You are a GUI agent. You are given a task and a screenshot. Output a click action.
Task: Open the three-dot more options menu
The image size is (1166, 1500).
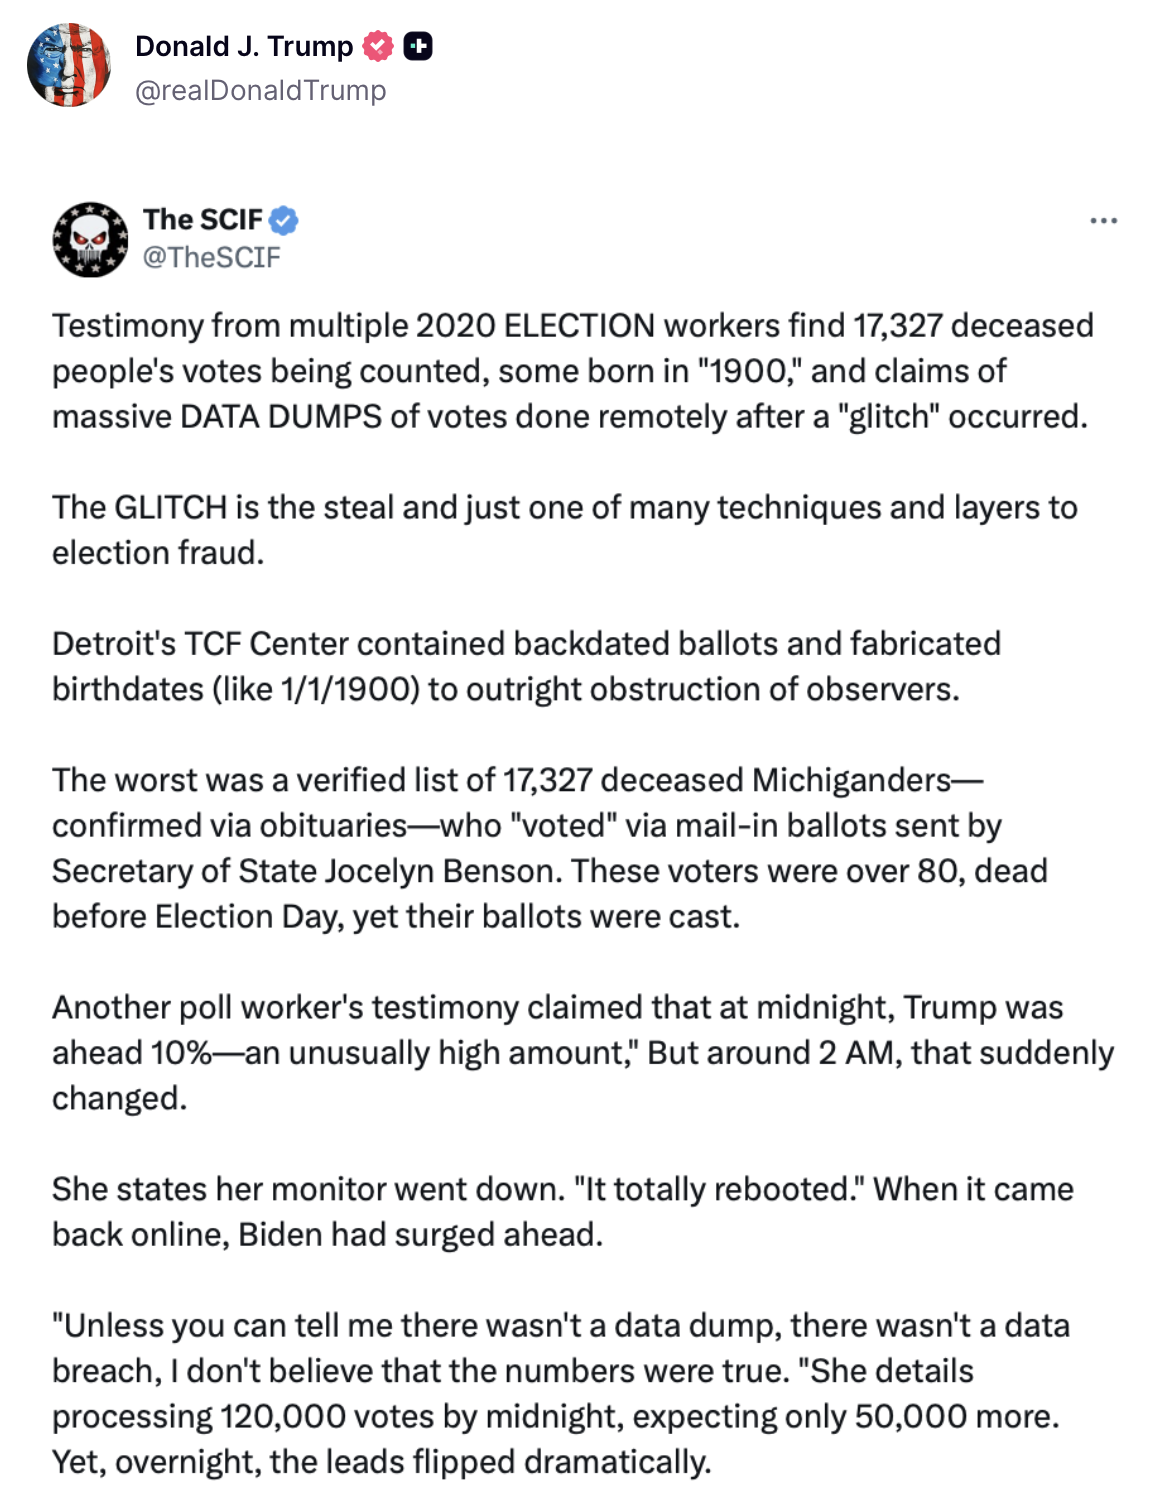[x=1103, y=220]
